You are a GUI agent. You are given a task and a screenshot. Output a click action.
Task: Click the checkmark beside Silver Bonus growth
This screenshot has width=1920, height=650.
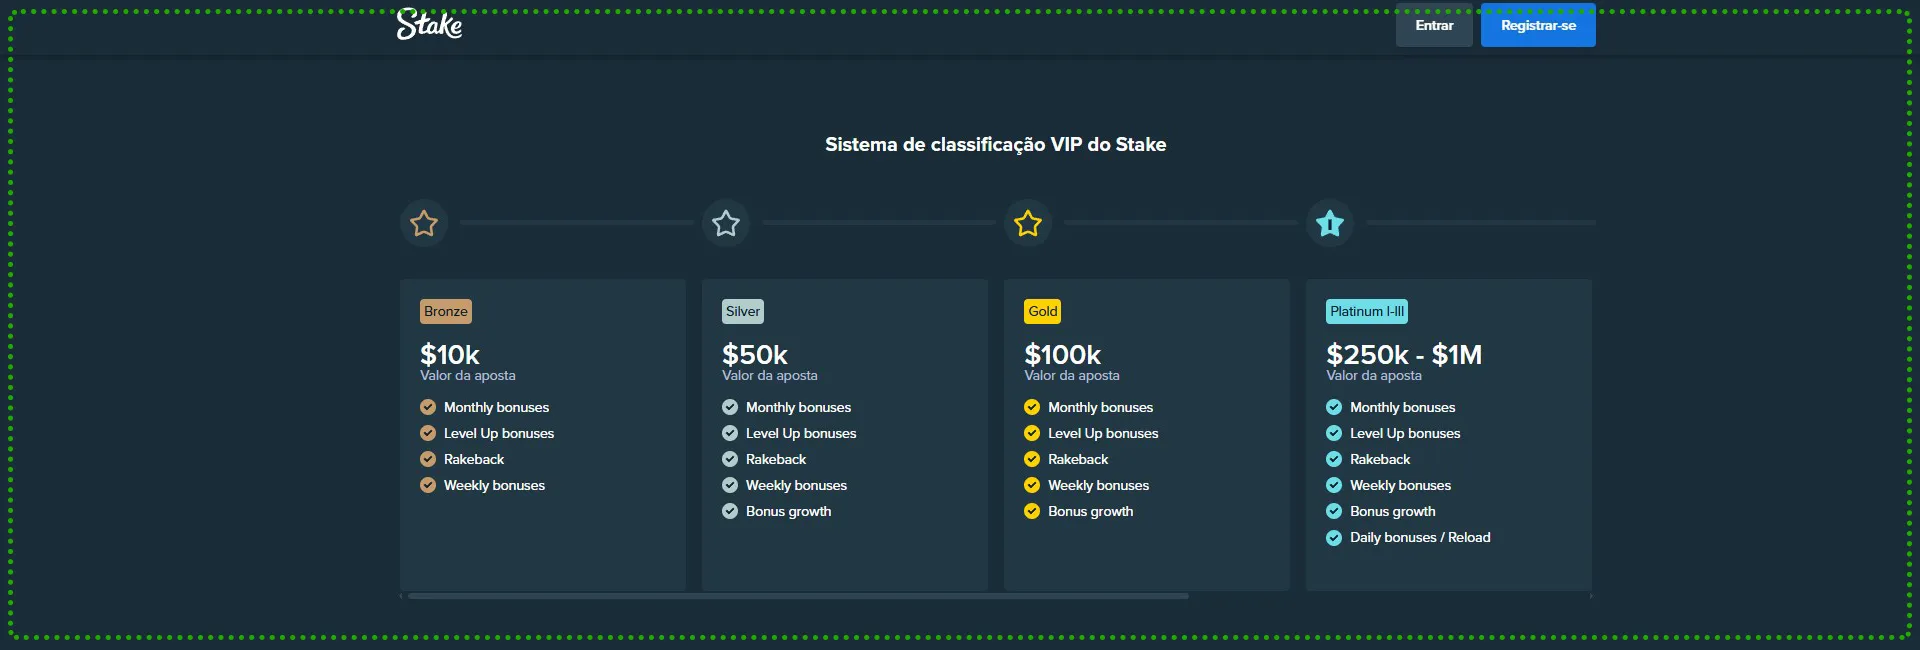tap(729, 511)
